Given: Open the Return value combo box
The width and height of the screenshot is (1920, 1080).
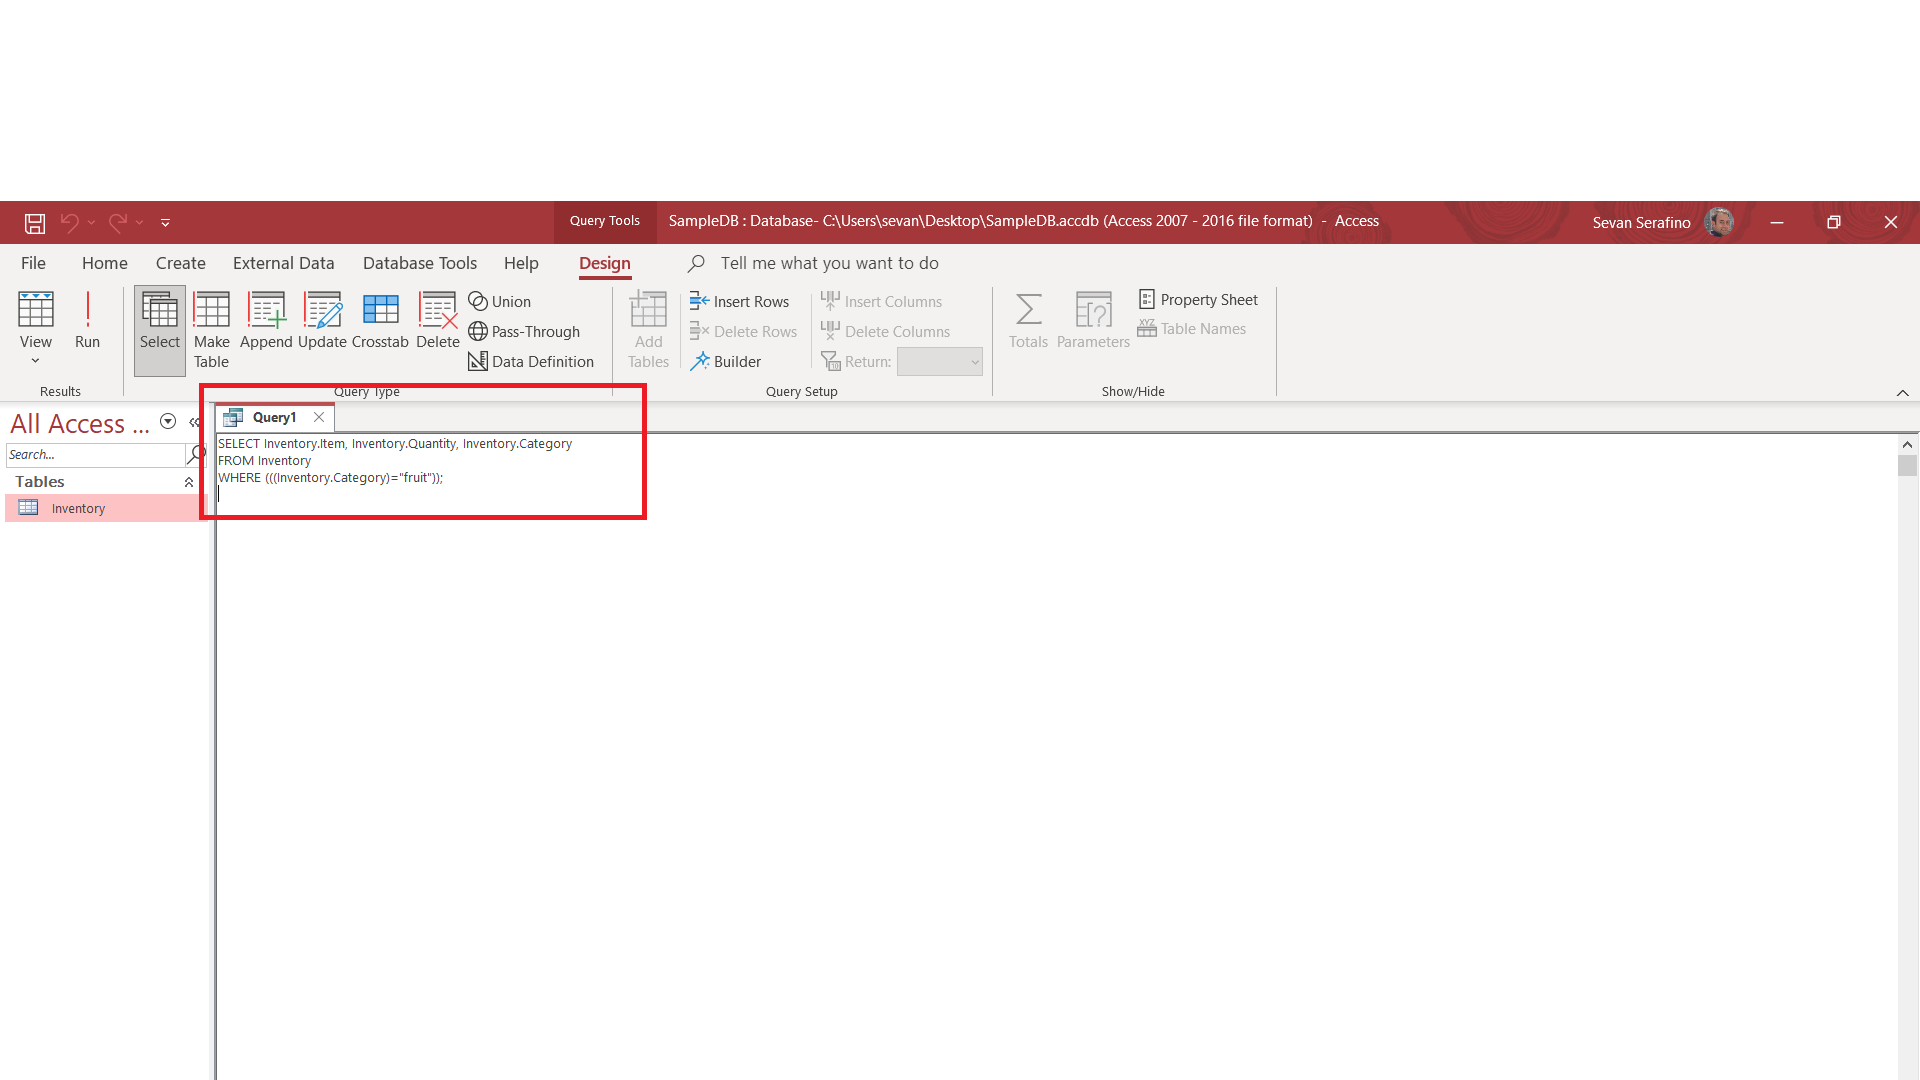Looking at the screenshot, I should tap(939, 361).
